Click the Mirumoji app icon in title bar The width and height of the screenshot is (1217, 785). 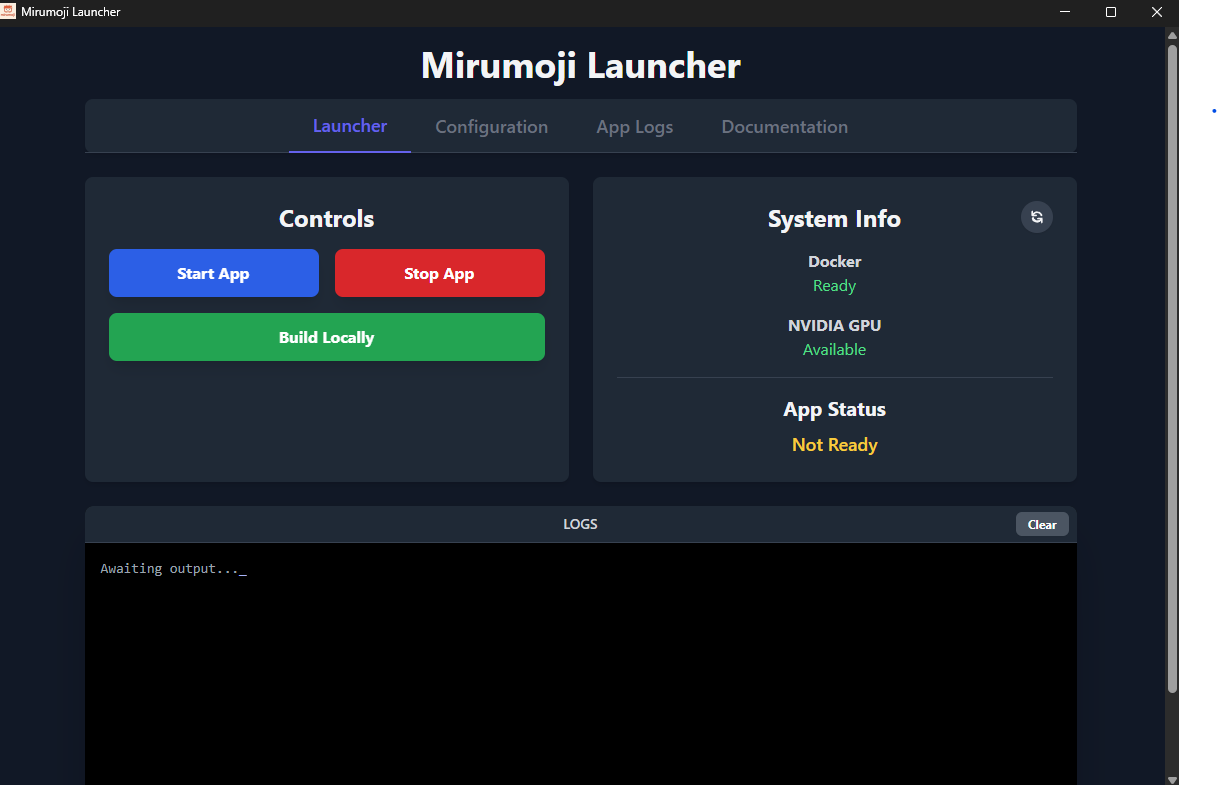click(8, 11)
